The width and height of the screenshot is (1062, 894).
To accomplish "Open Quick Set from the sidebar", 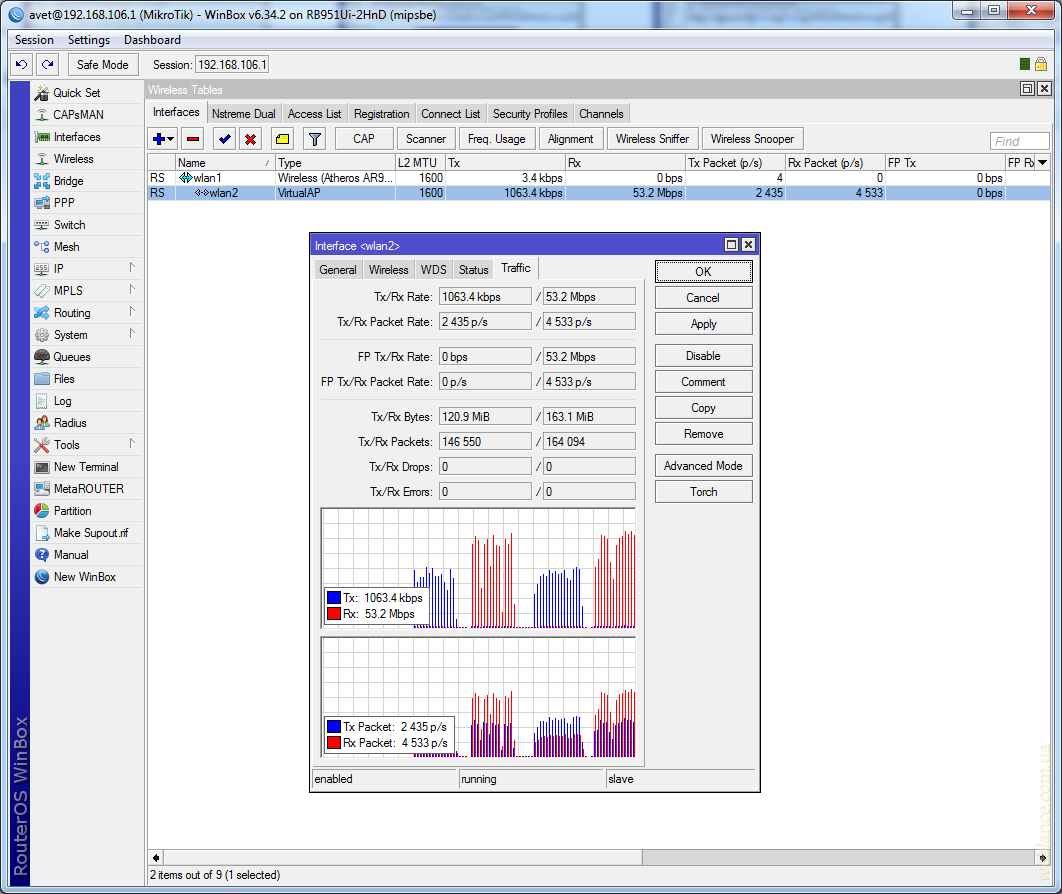I will (76, 93).
